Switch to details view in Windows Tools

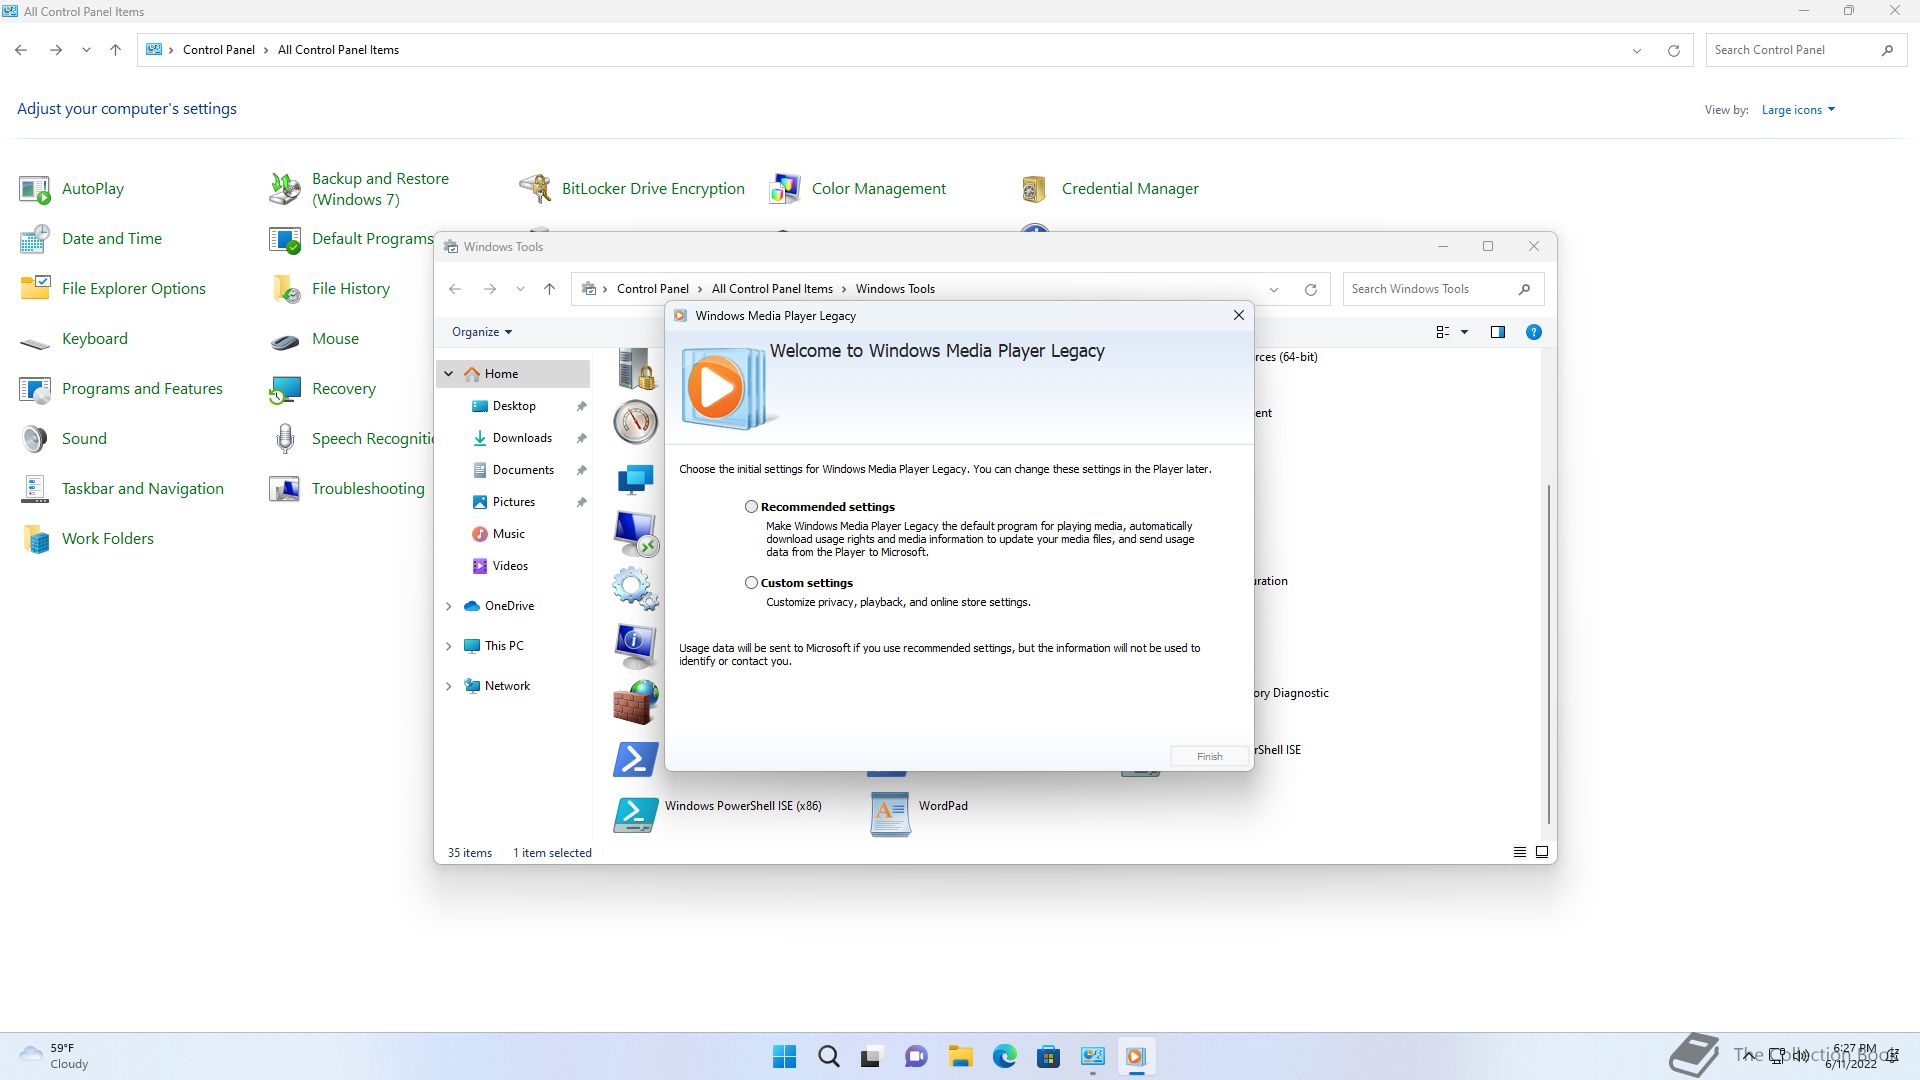click(x=1519, y=852)
